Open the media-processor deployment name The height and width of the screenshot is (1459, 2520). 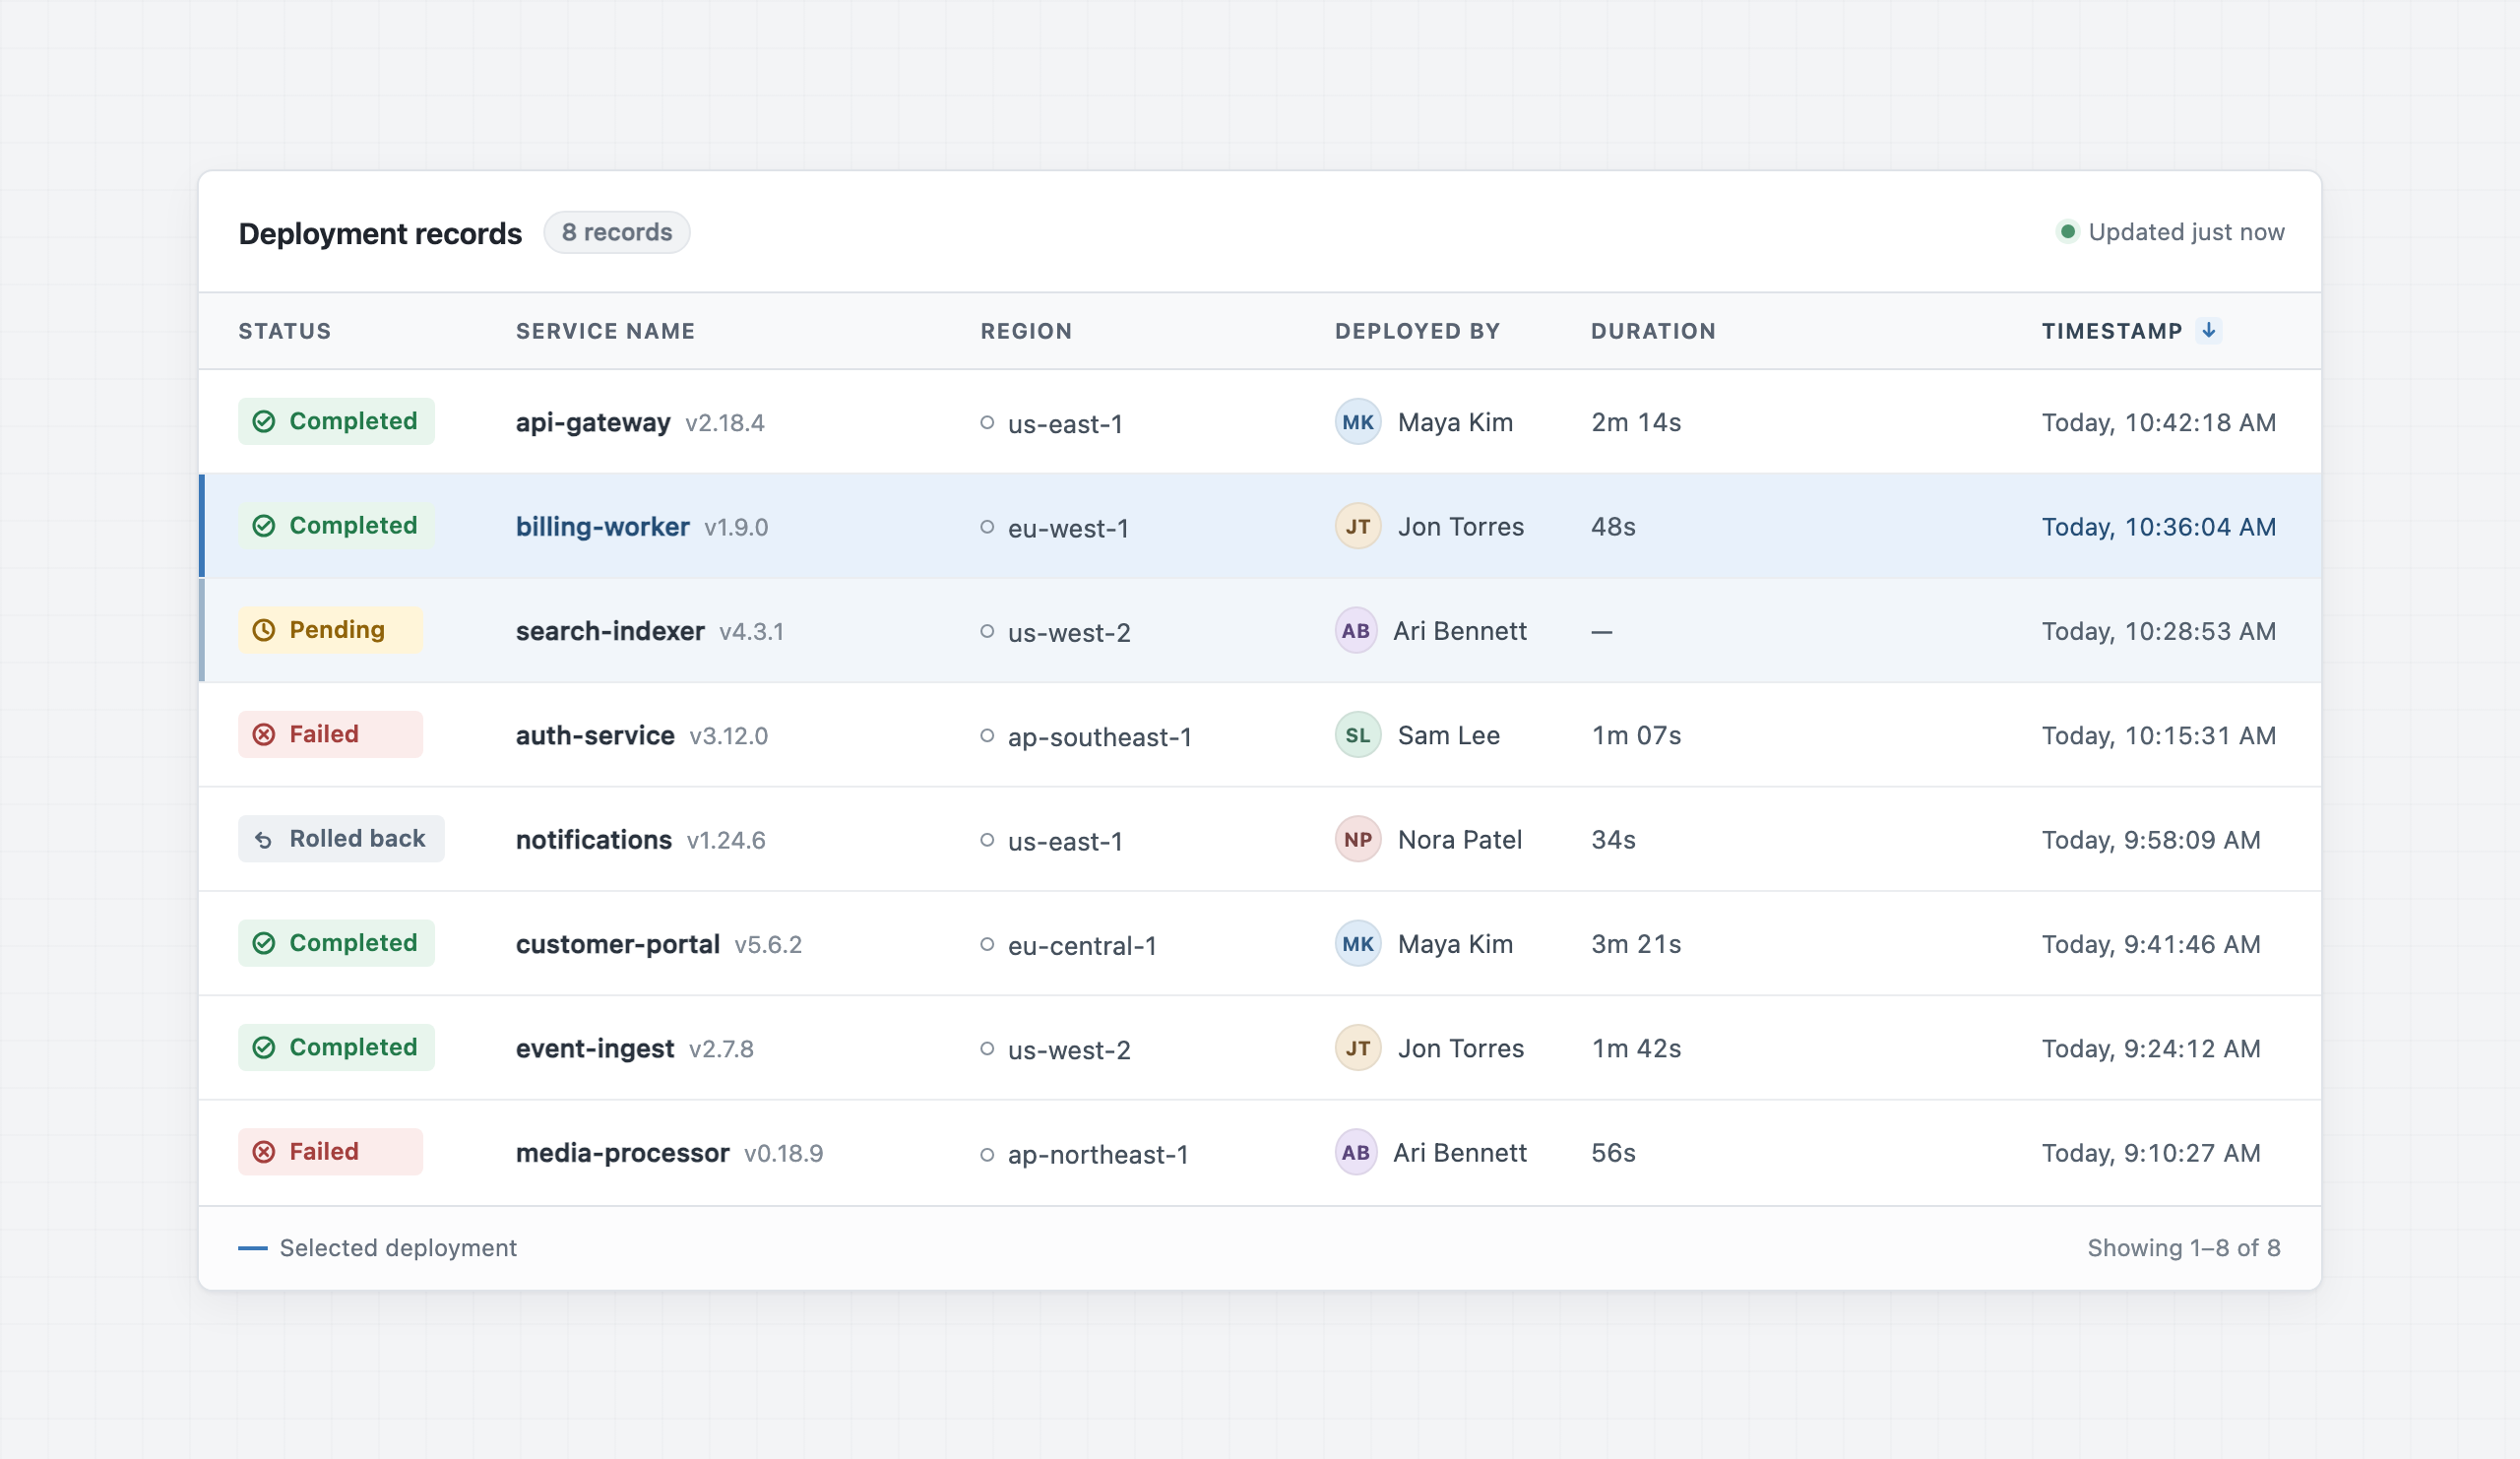click(x=622, y=1153)
